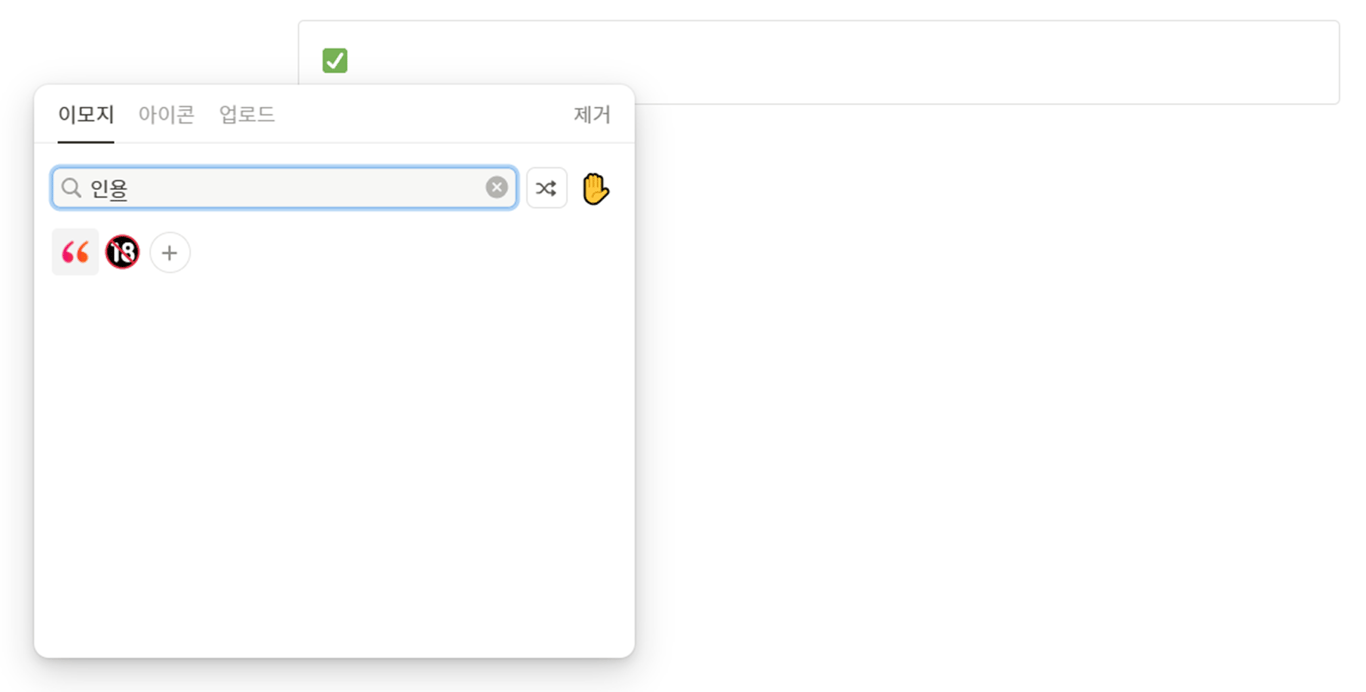Viewport: 1366px width, 692px height.
Task: Open the skin tone hand selector
Action: click(x=595, y=188)
